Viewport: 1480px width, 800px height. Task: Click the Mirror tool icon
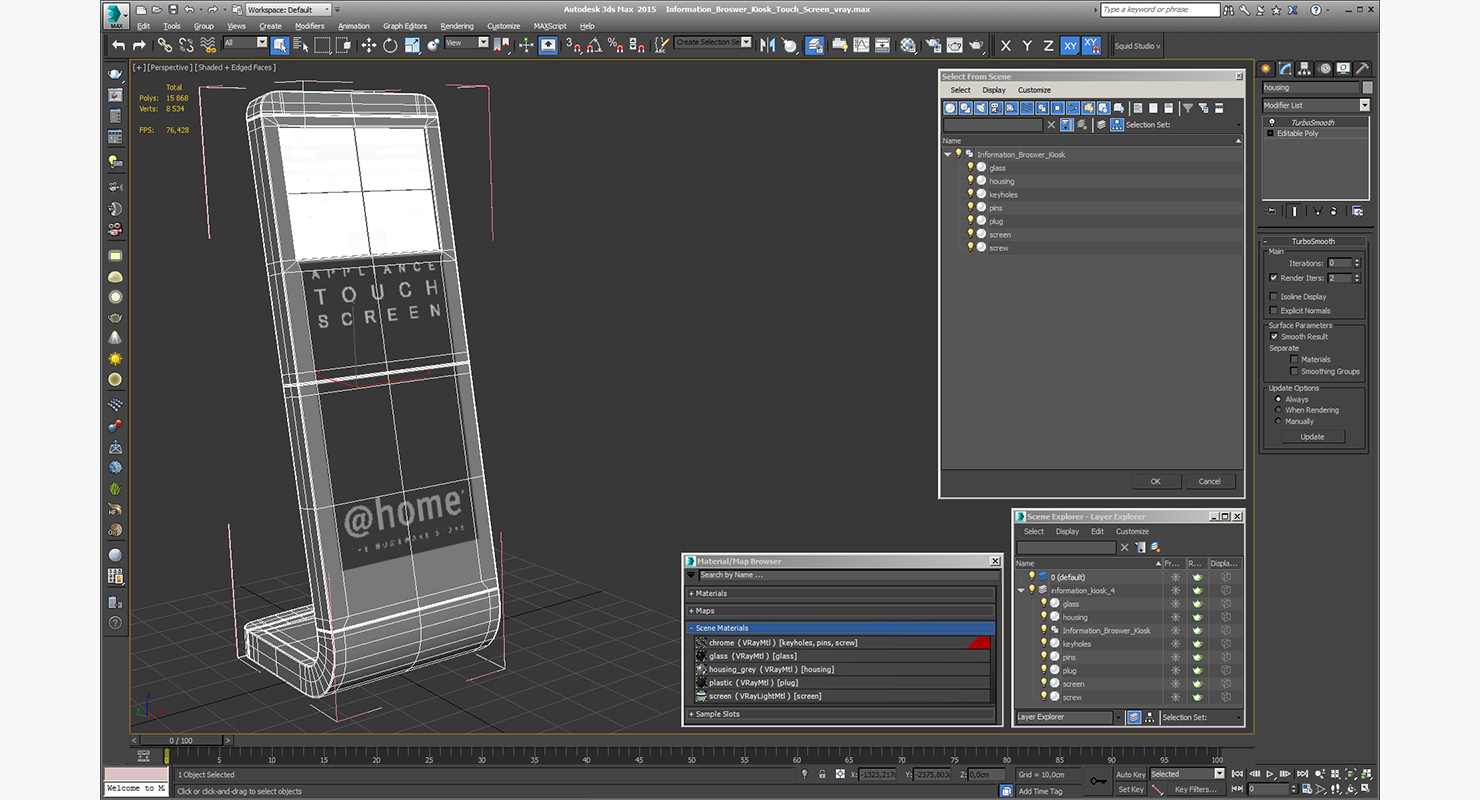tap(767, 45)
